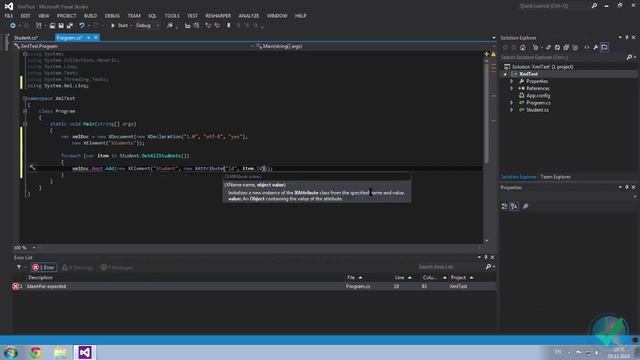Click Collapse All icon in Solution Explorer
The image size is (640, 360).
tap(566, 47)
